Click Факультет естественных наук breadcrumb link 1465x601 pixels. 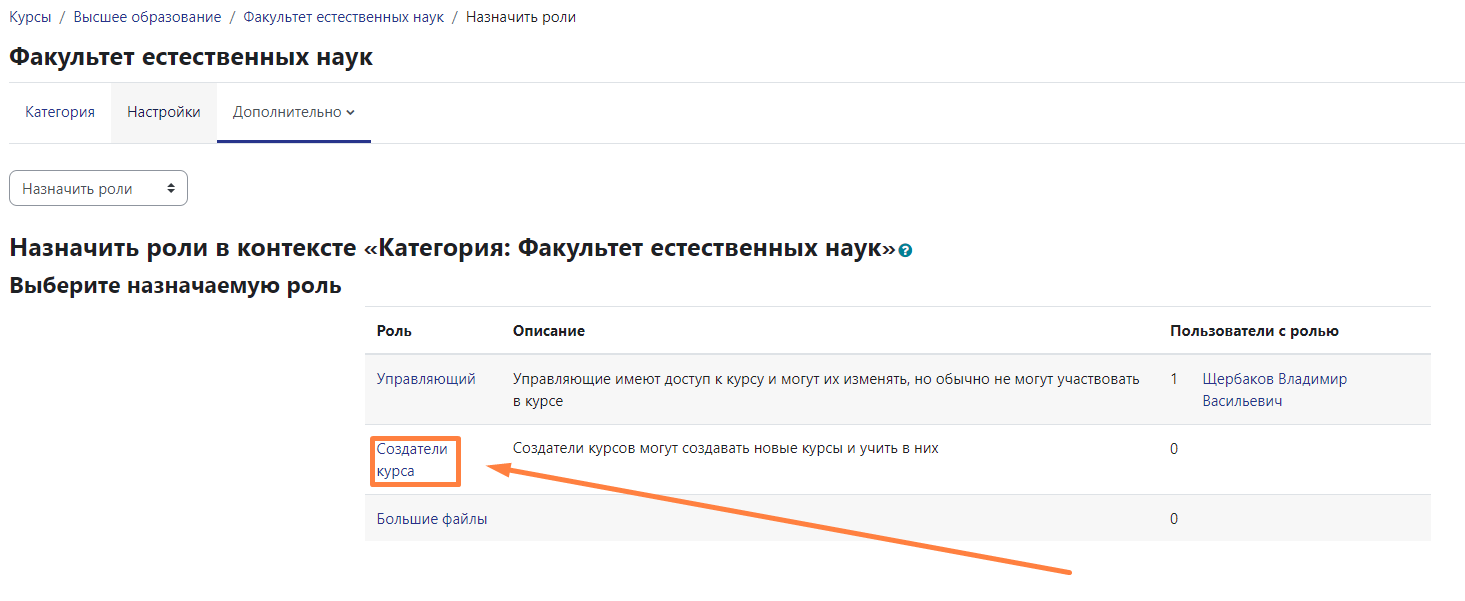tap(343, 17)
